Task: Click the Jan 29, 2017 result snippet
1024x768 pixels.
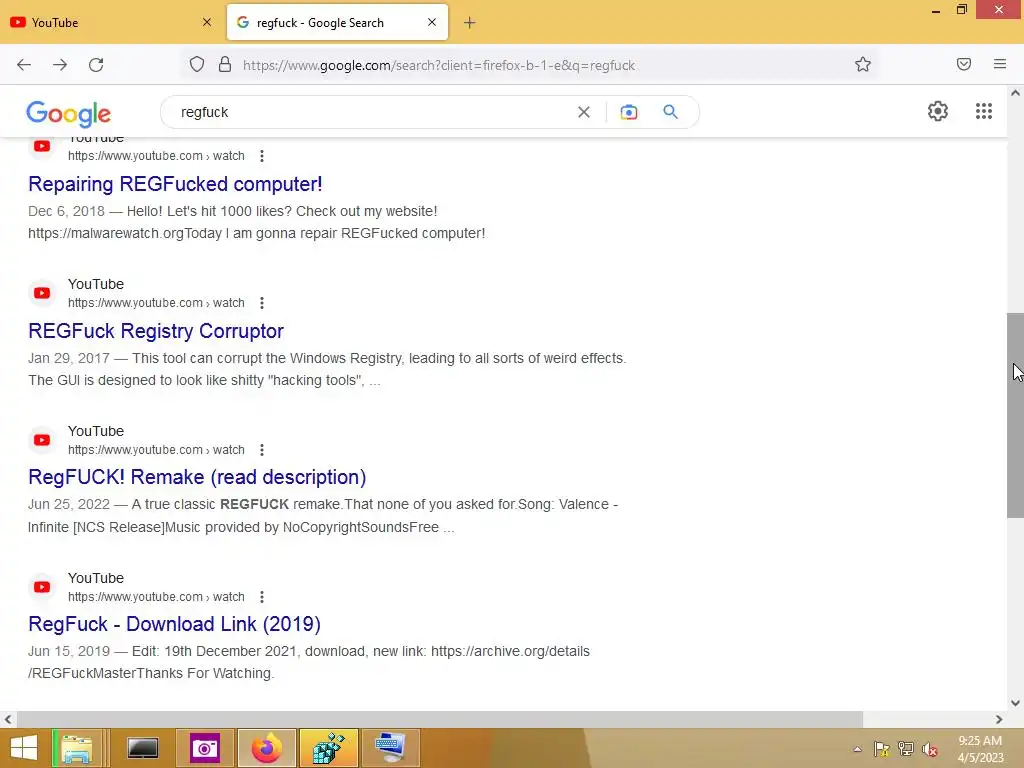Action: click(x=327, y=369)
